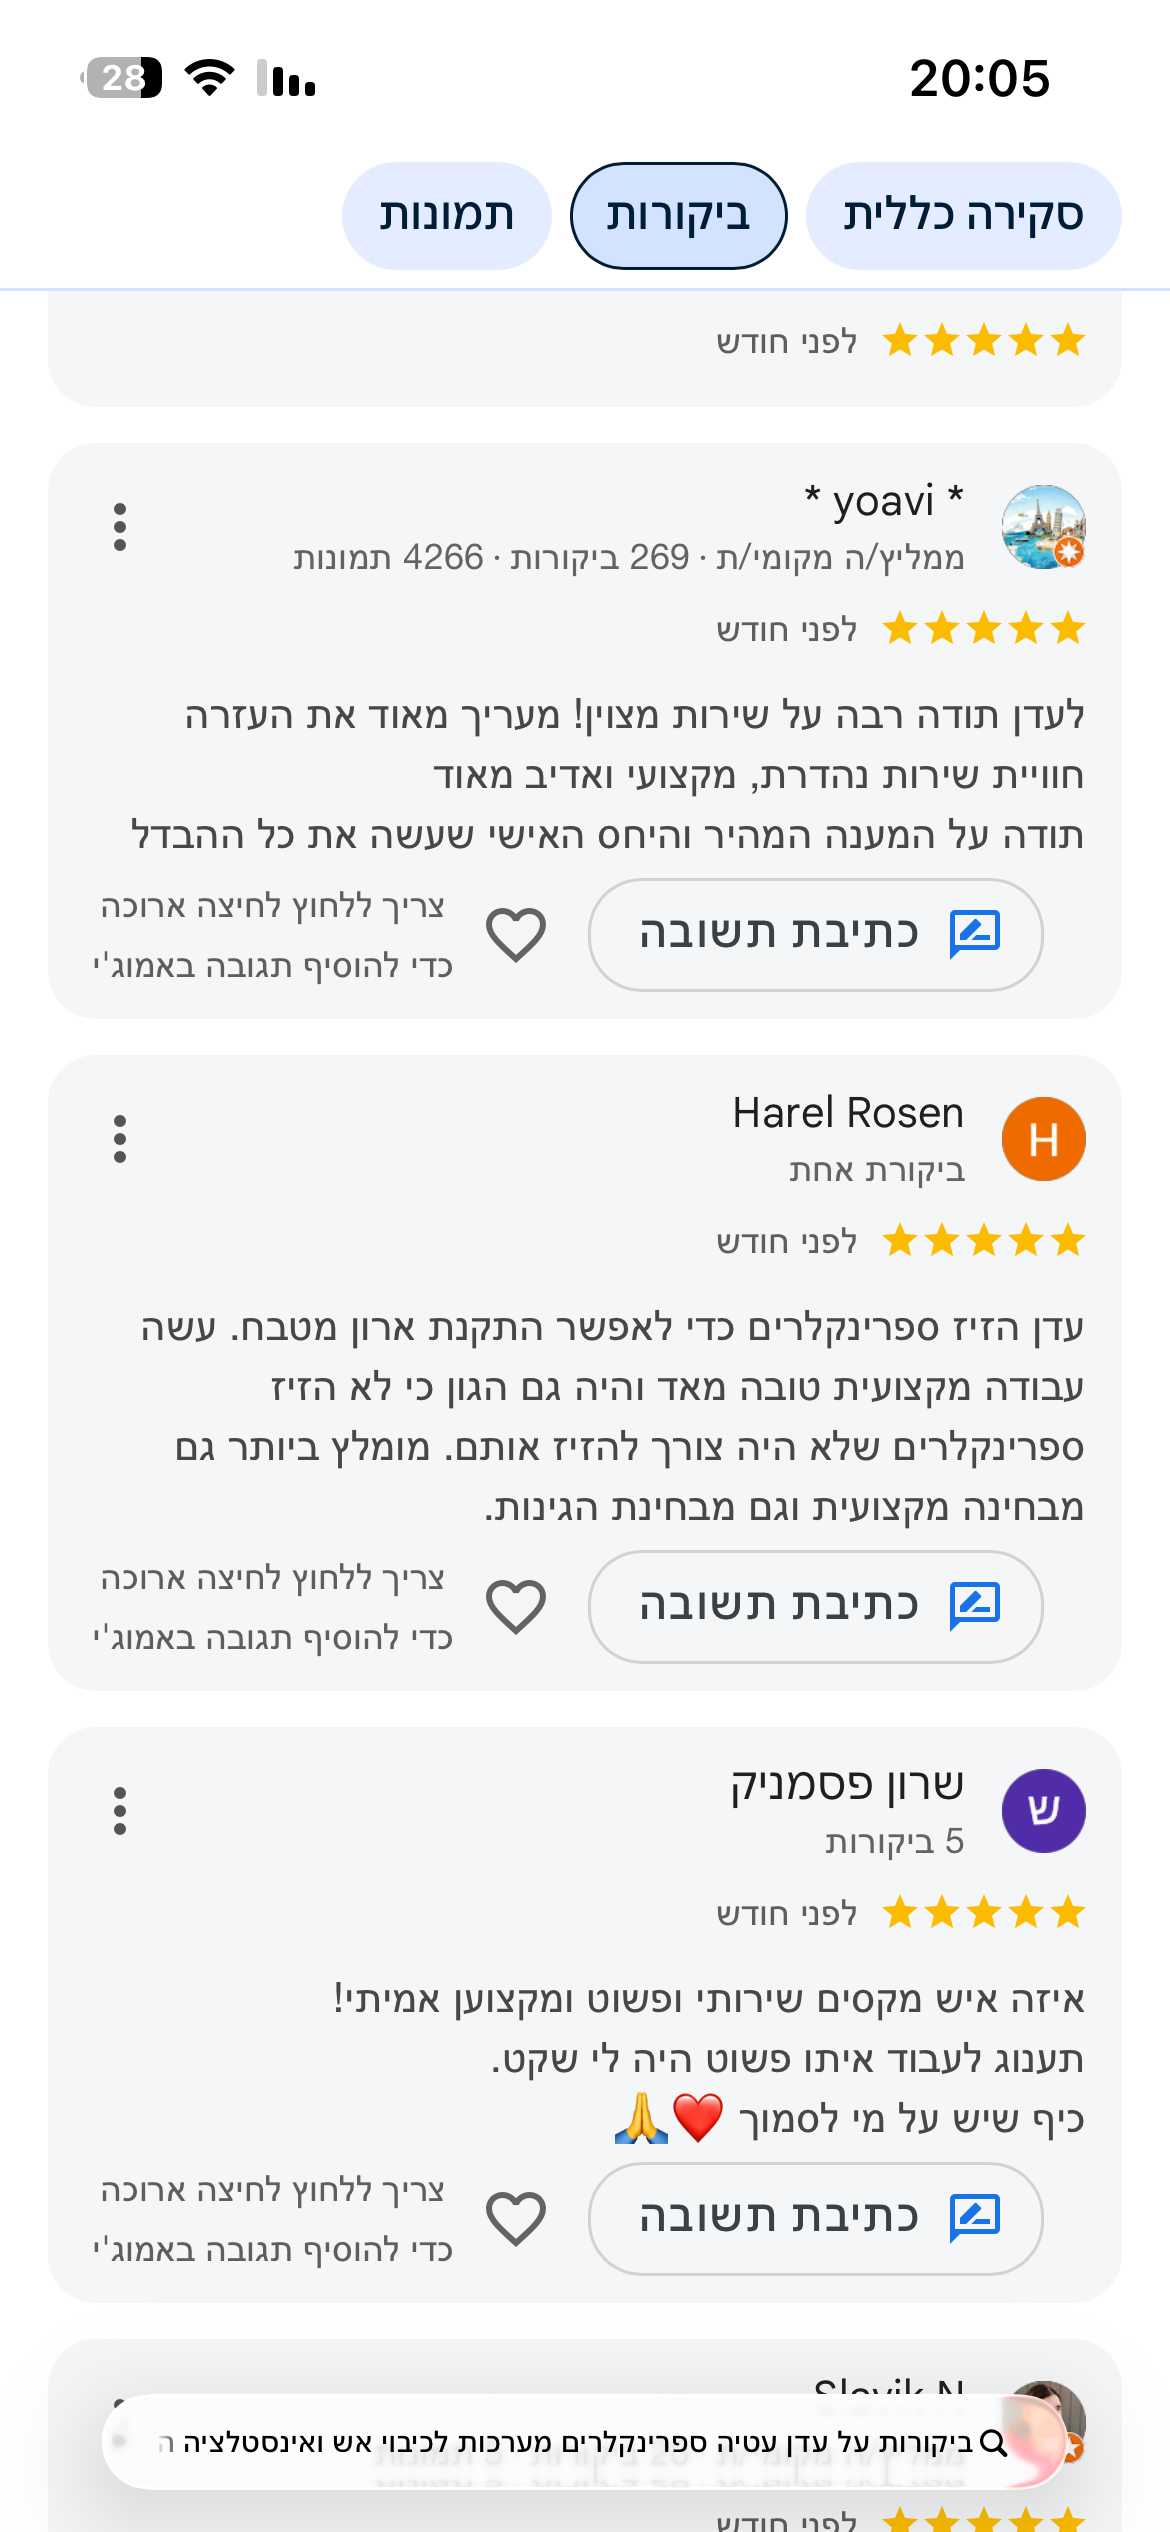Tap the magnifier icon in the search bar

point(993,2443)
